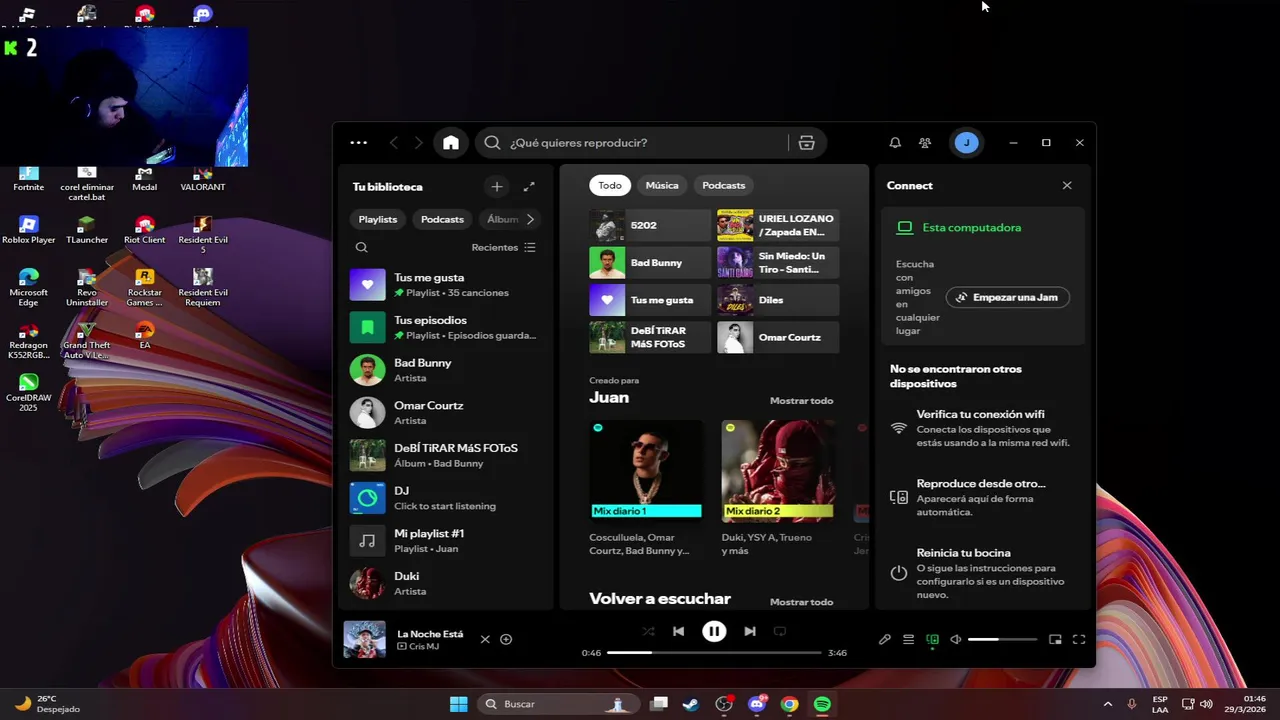Open Duki artist in library
The width and height of the screenshot is (1280, 720).
tap(446, 583)
